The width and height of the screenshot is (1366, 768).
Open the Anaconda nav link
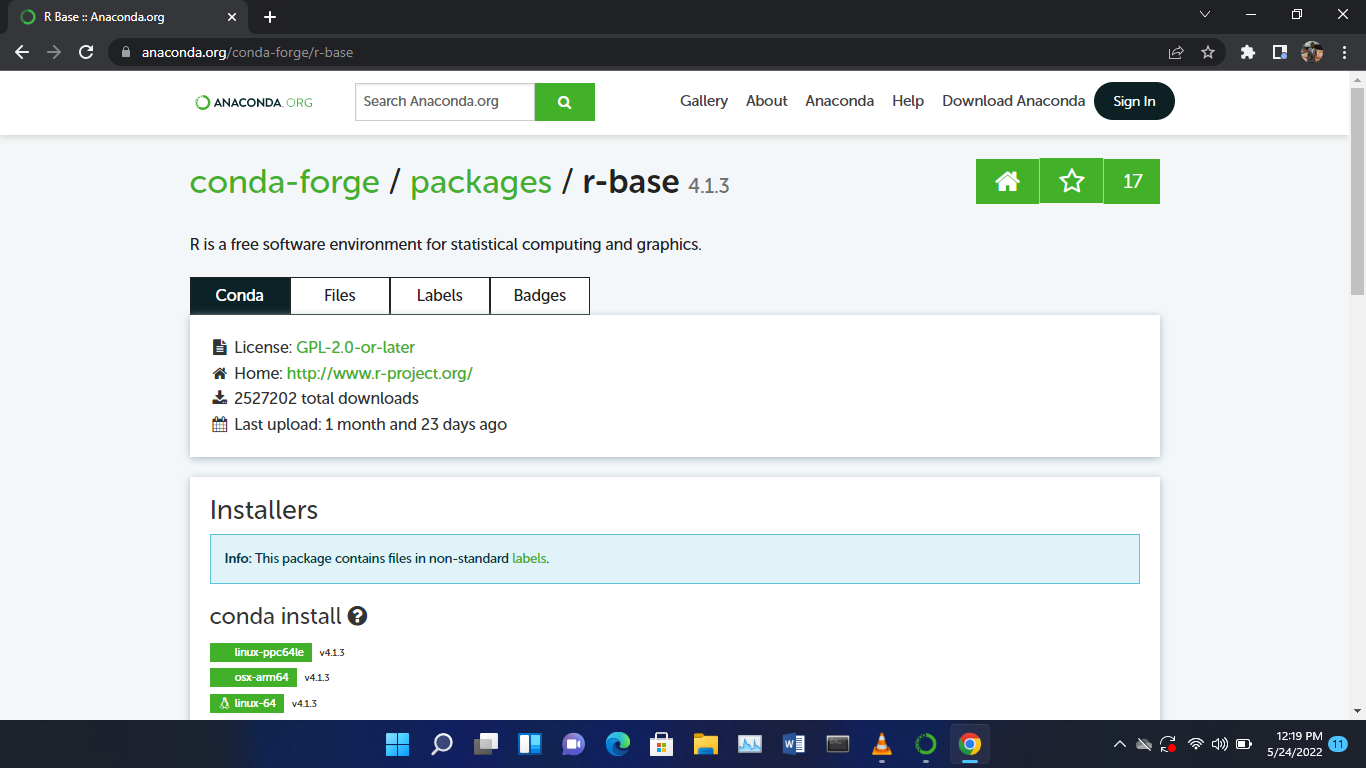(x=840, y=101)
